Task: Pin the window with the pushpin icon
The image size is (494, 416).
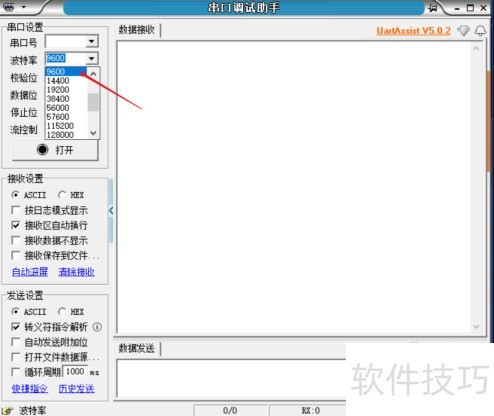Action: click(433, 8)
